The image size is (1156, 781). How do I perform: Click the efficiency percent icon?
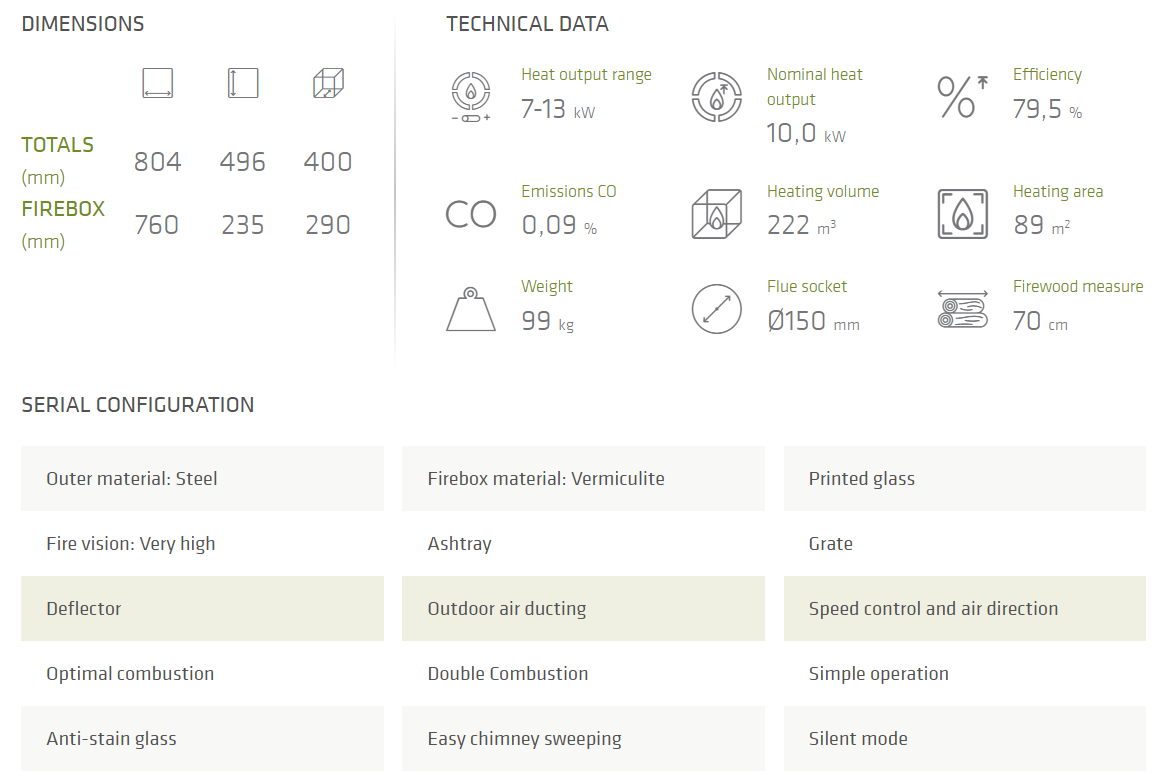(962, 97)
